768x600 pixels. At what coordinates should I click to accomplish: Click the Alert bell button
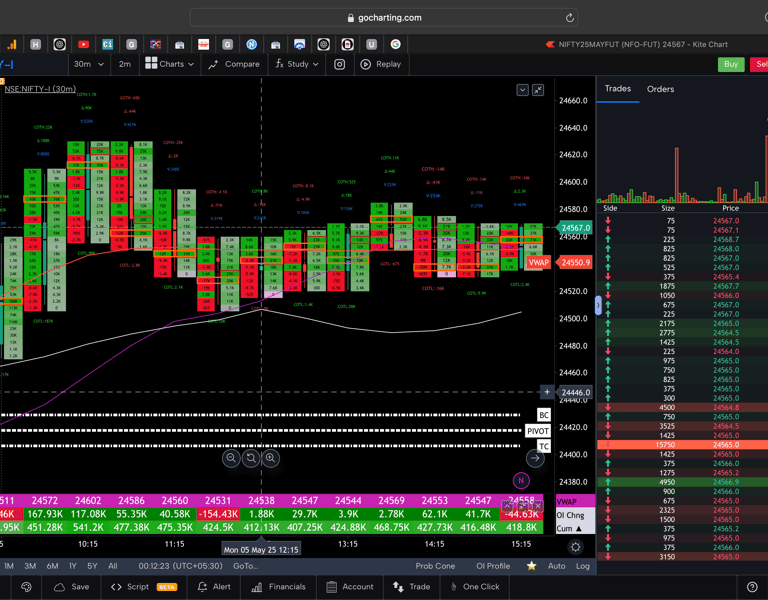tap(214, 587)
